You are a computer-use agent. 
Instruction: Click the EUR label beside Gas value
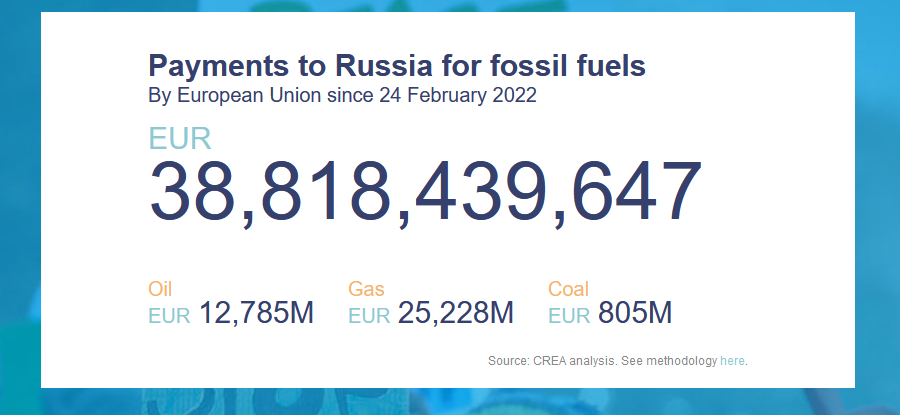(x=369, y=316)
